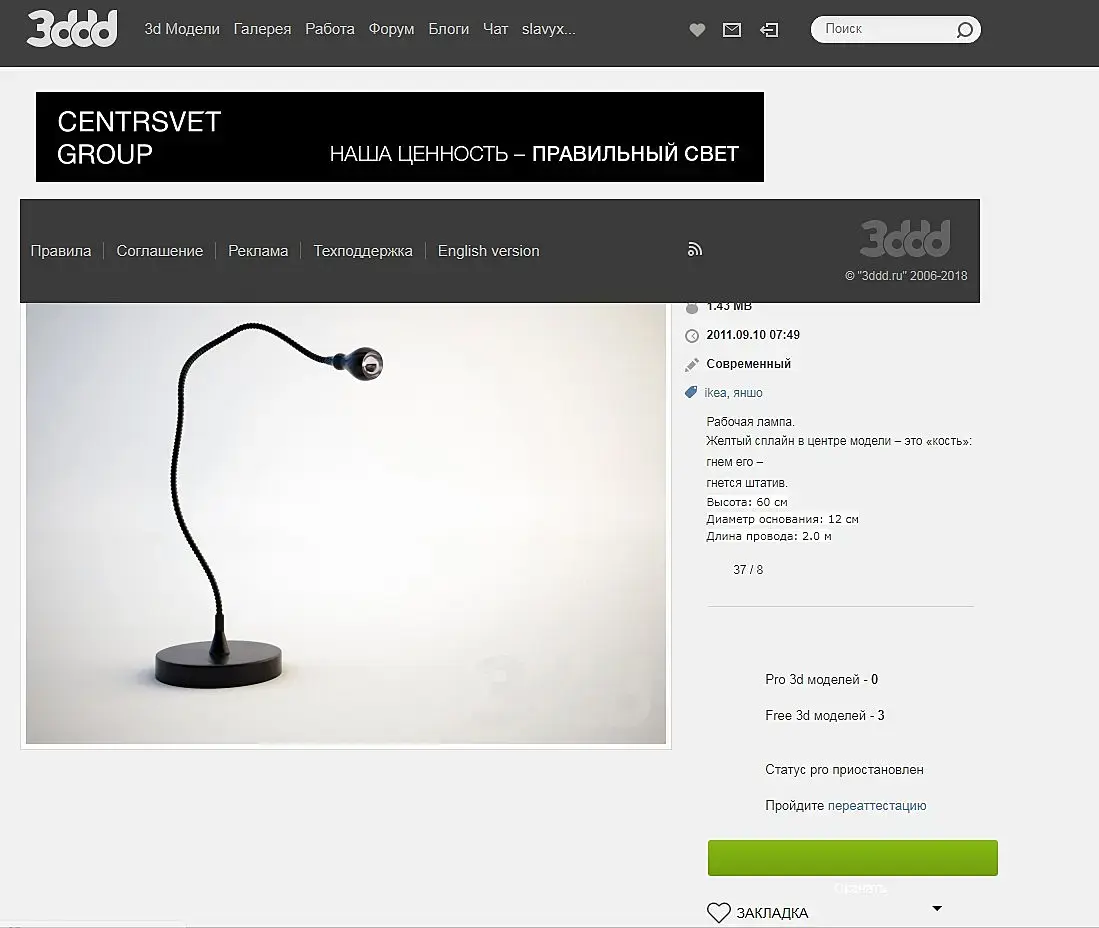Open the lamp model preview image

click(346, 523)
